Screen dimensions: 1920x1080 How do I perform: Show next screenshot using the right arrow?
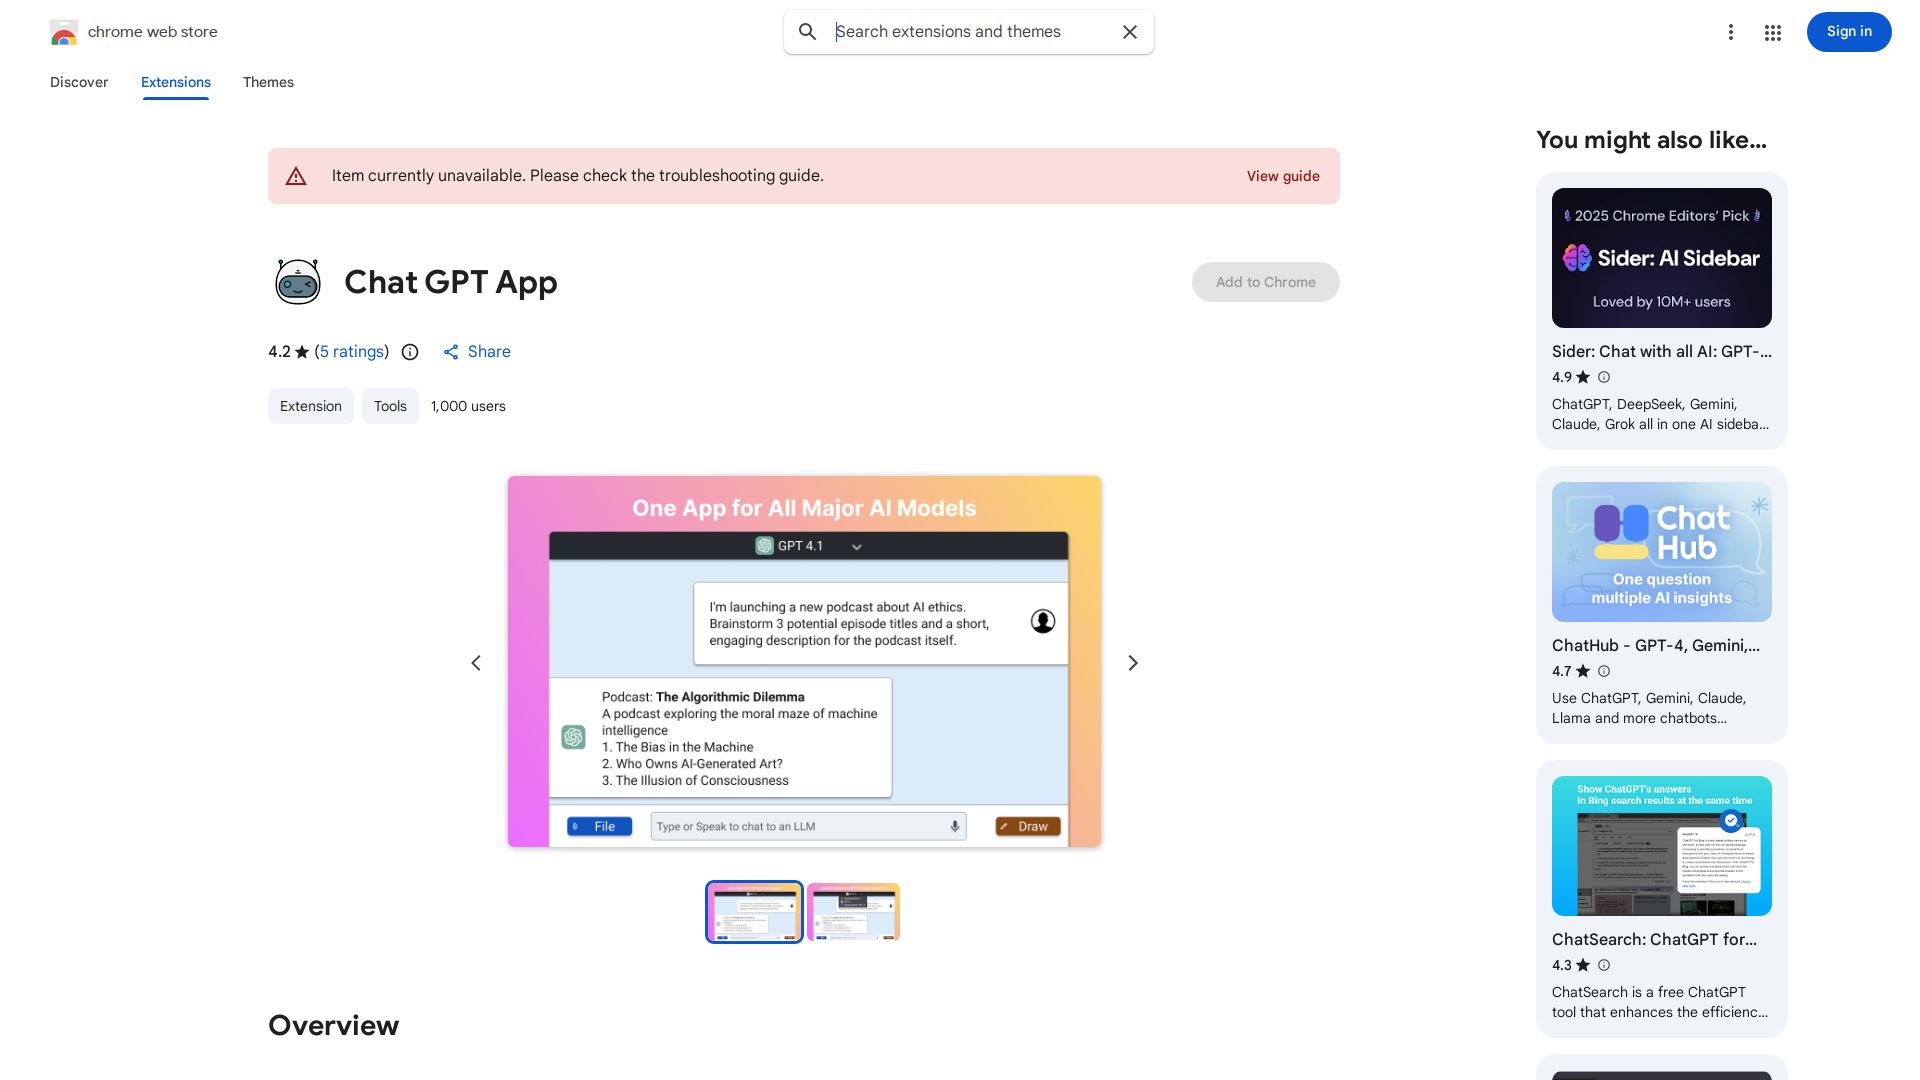pyautogui.click(x=1132, y=662)
